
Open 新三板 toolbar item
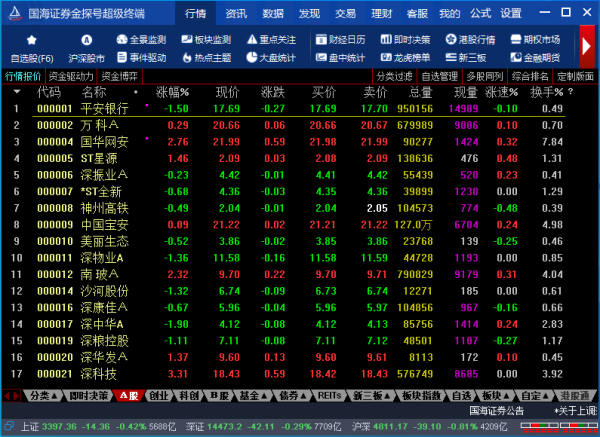[x=466, y=58]
